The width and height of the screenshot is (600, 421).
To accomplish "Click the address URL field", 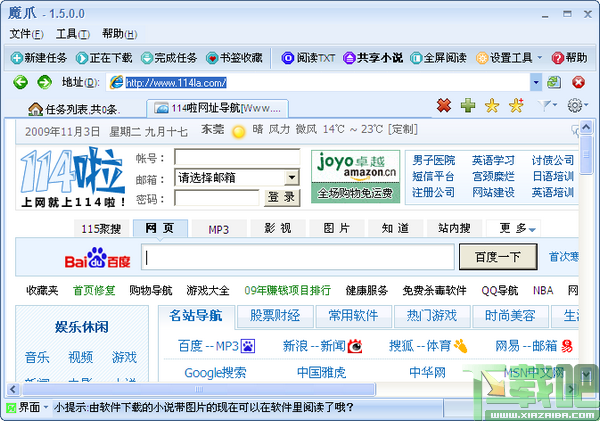I will tap(318, 82).
